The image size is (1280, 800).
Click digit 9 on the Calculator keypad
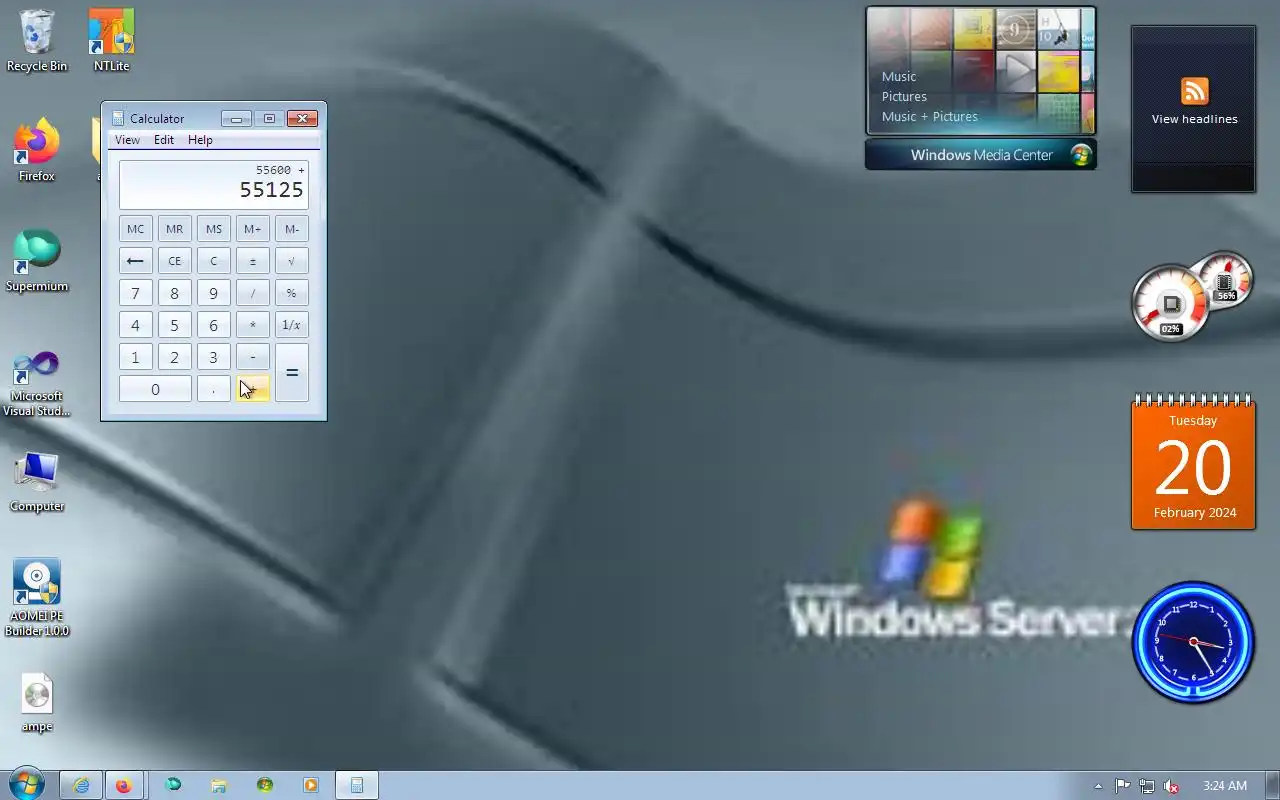(213, 293)
